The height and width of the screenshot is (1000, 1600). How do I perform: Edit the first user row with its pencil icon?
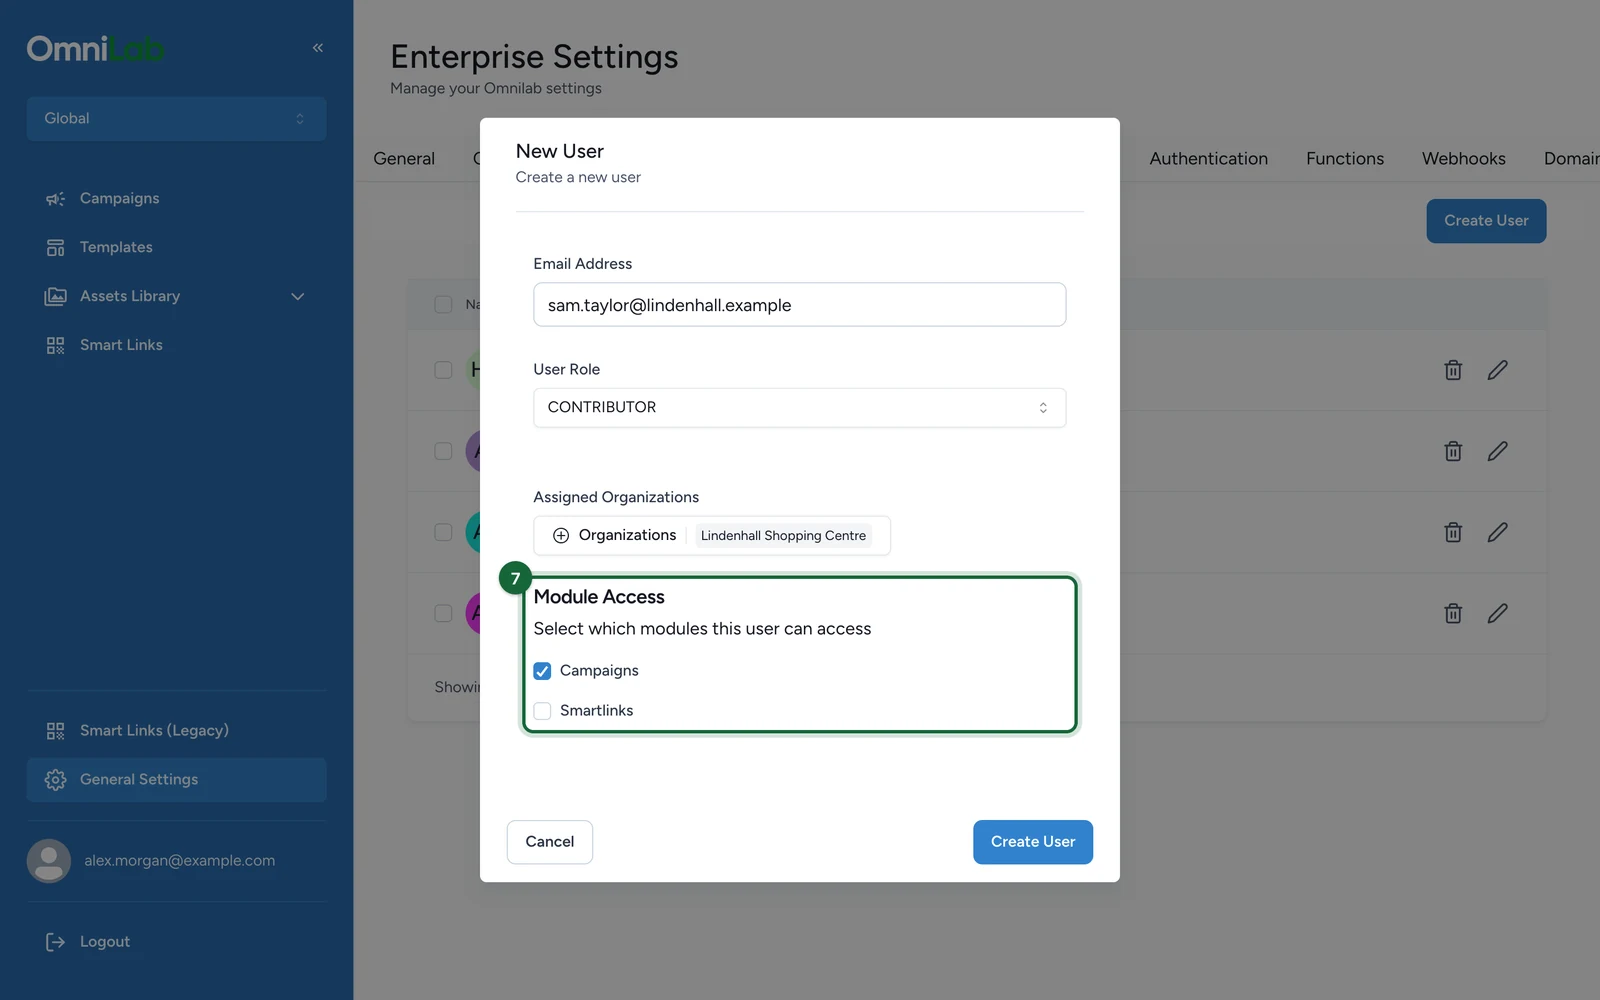coord(1497,370)
